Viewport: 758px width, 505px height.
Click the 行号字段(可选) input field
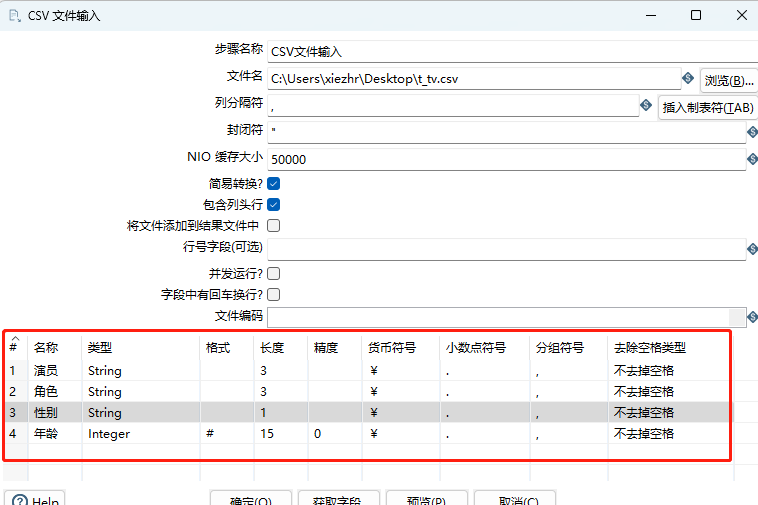[x=507, y=249]
